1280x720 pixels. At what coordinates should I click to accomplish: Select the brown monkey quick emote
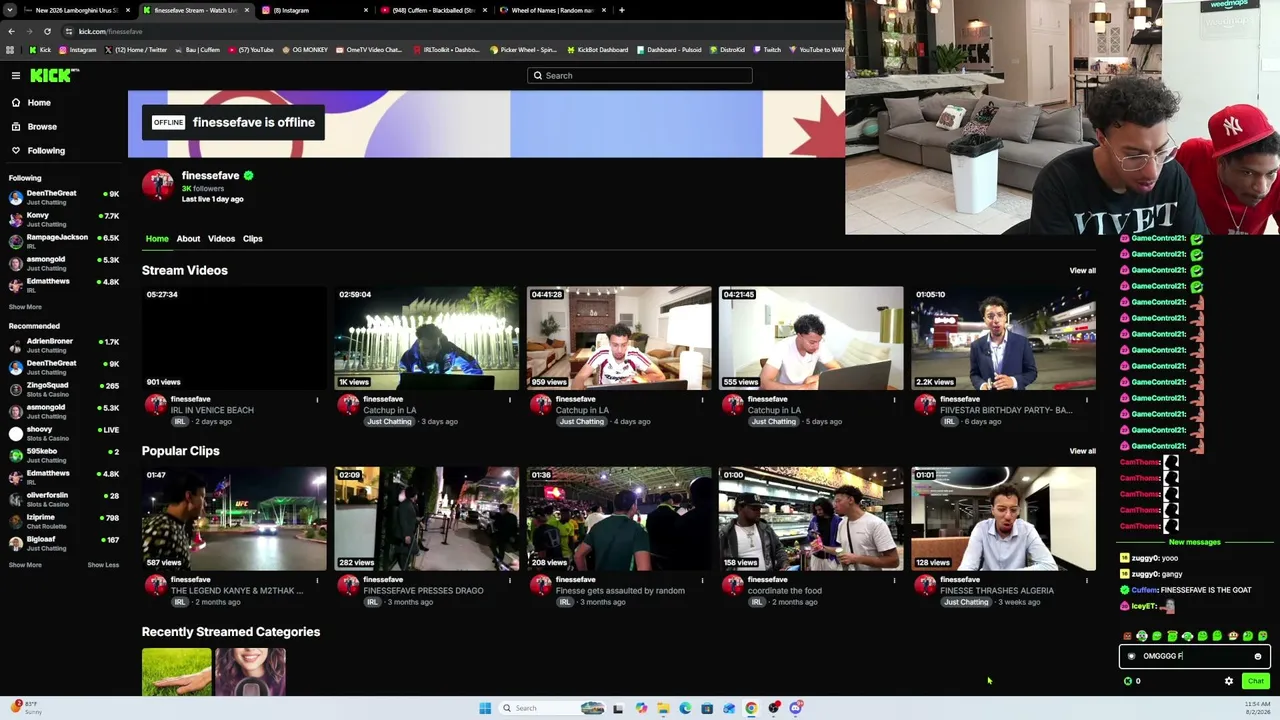tap(1233, 636)
